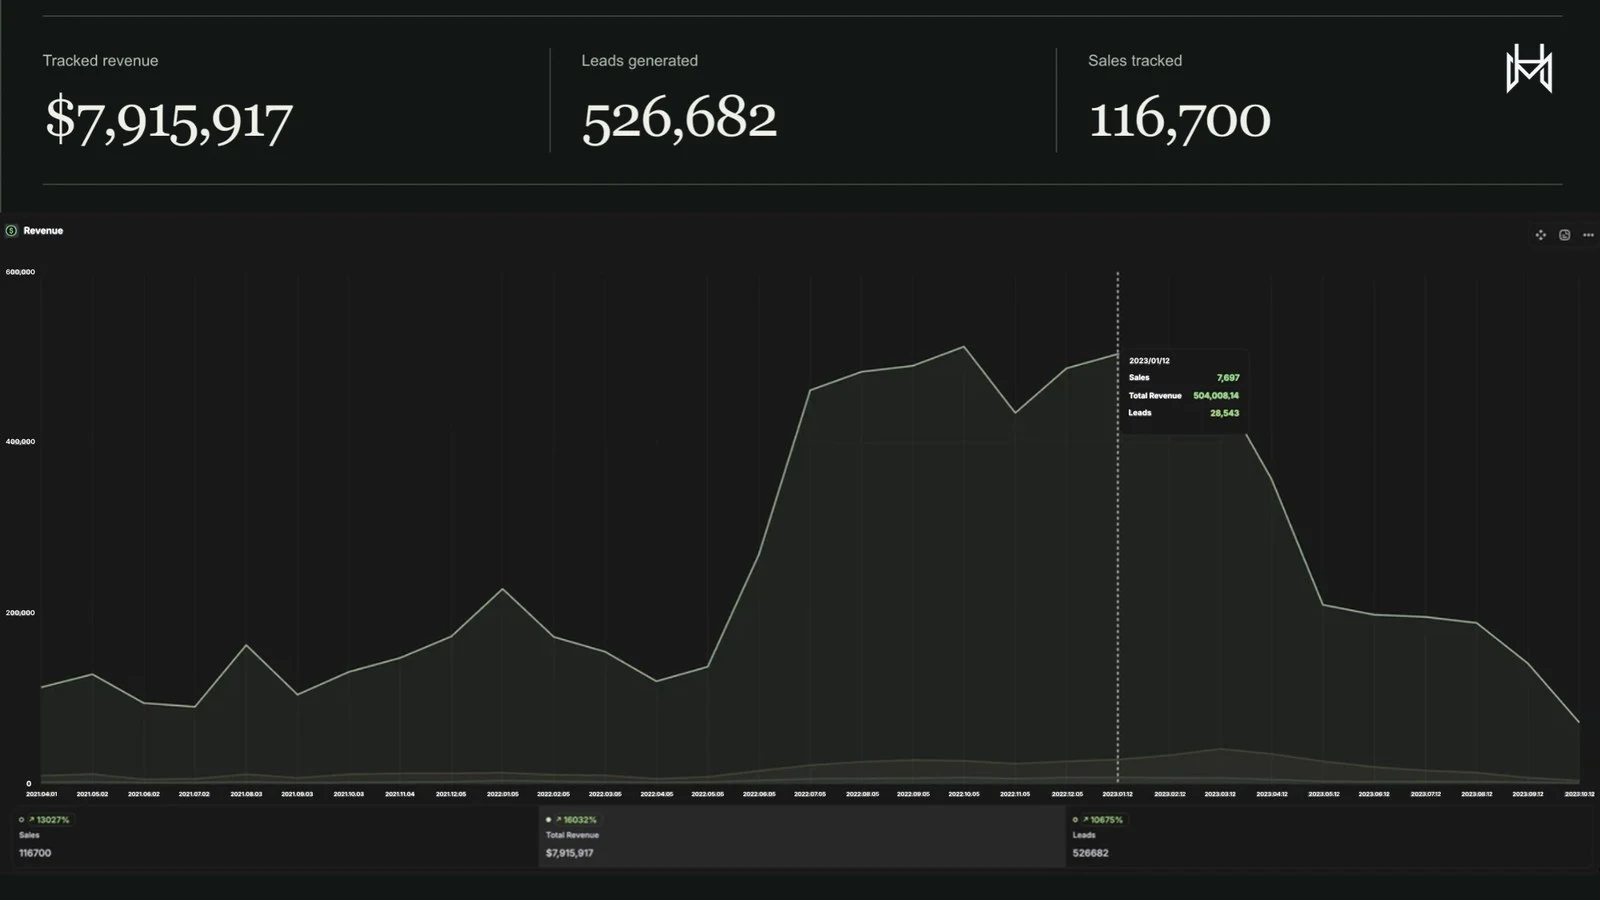Click the 2022.10.05 x-axis date label

[x=964, y=794]
